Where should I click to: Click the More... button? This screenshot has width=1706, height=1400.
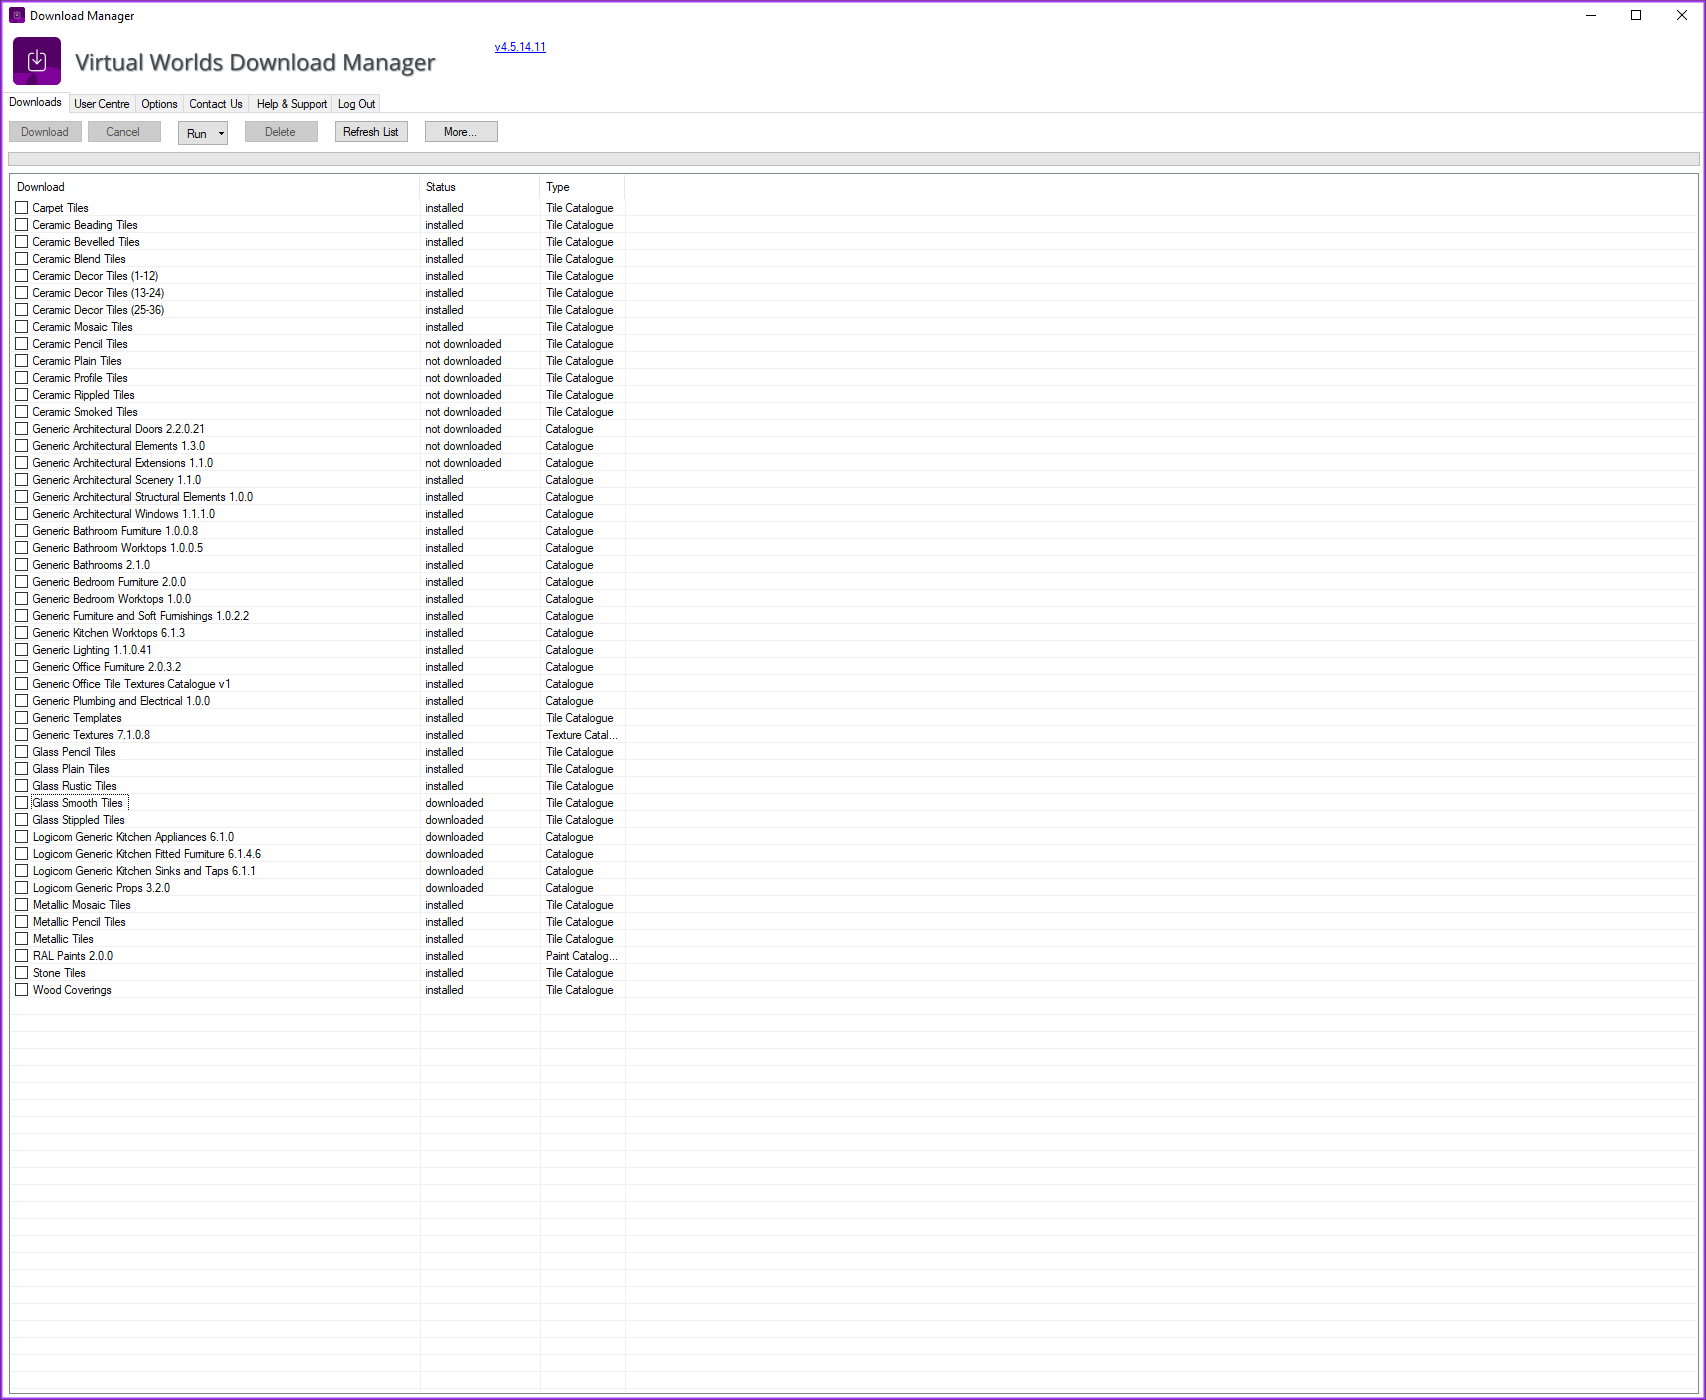(460, 132)
